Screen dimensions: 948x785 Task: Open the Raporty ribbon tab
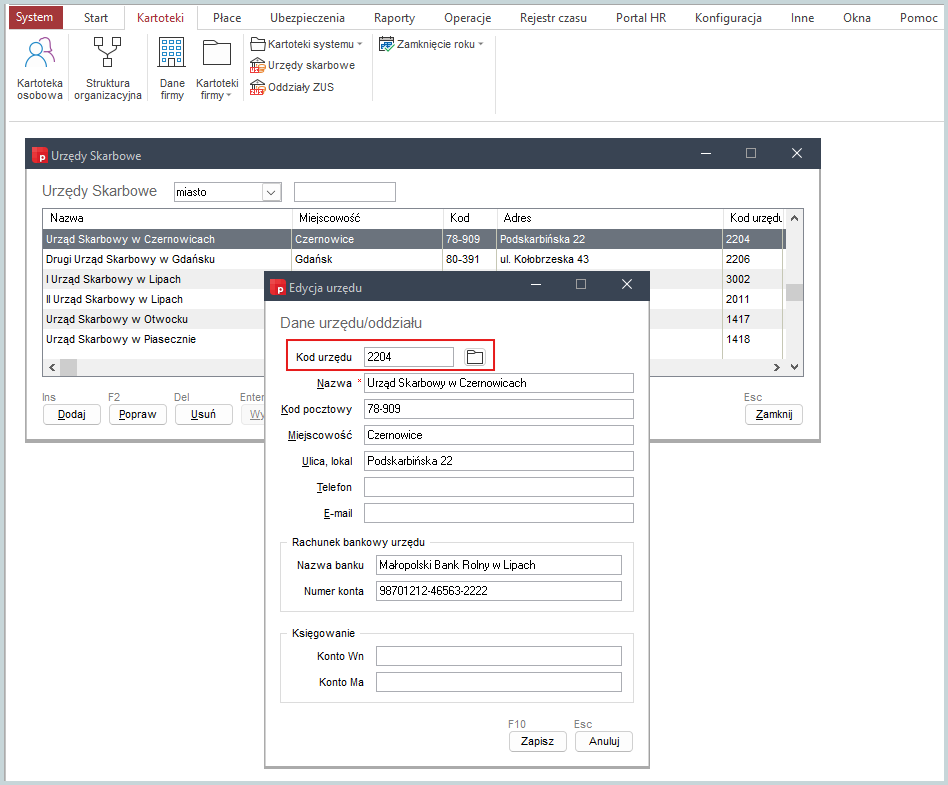point(394,18)
